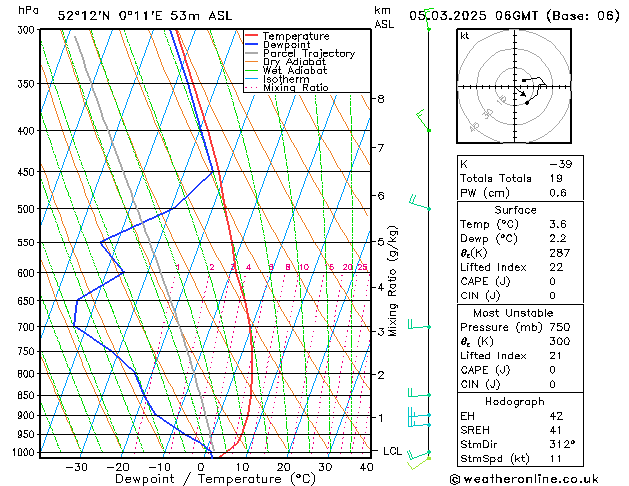Click the Wet Adiabat legend label
This screenshot has width=629, height=486.
click(295, 71)
